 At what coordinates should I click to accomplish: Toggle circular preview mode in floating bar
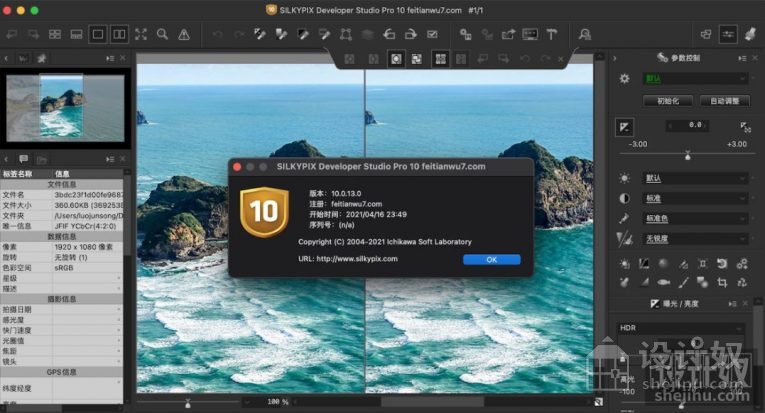(x=396, y=59)
